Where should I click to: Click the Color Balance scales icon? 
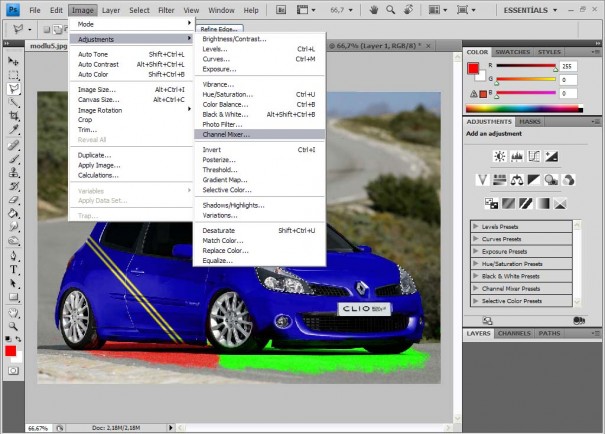point(517,180)
